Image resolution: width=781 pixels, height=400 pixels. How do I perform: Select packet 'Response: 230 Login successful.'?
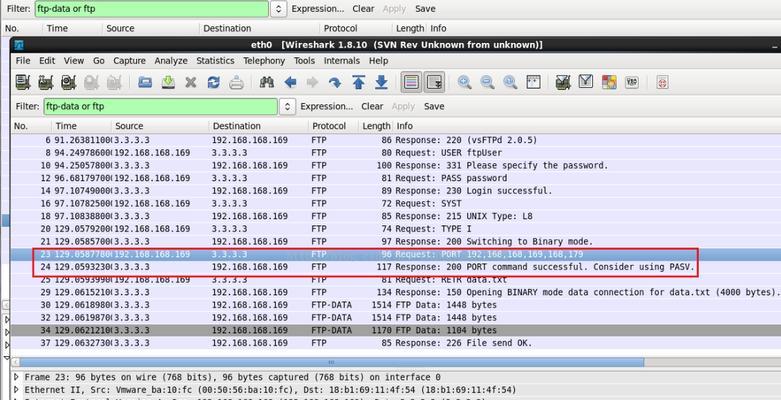tap(395, 191)
